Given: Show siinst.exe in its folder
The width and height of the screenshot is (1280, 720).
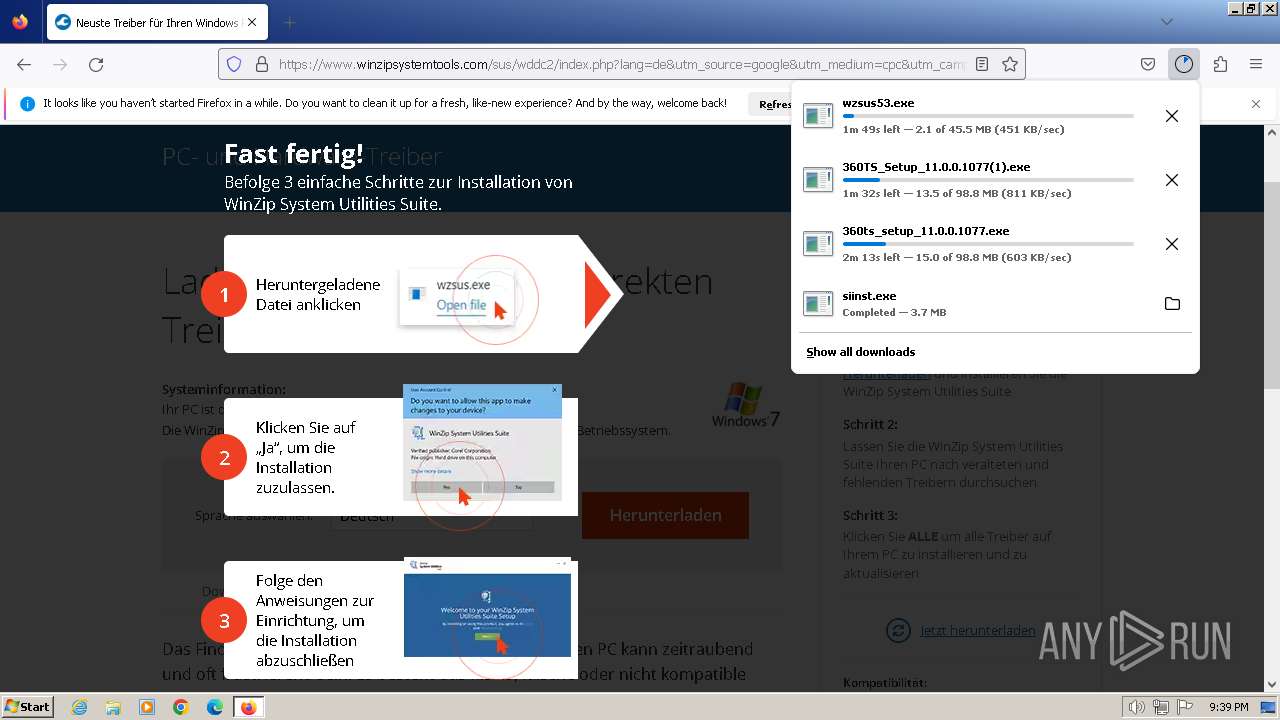Looking at the screenshot, I should click(x=1172, y=304).
